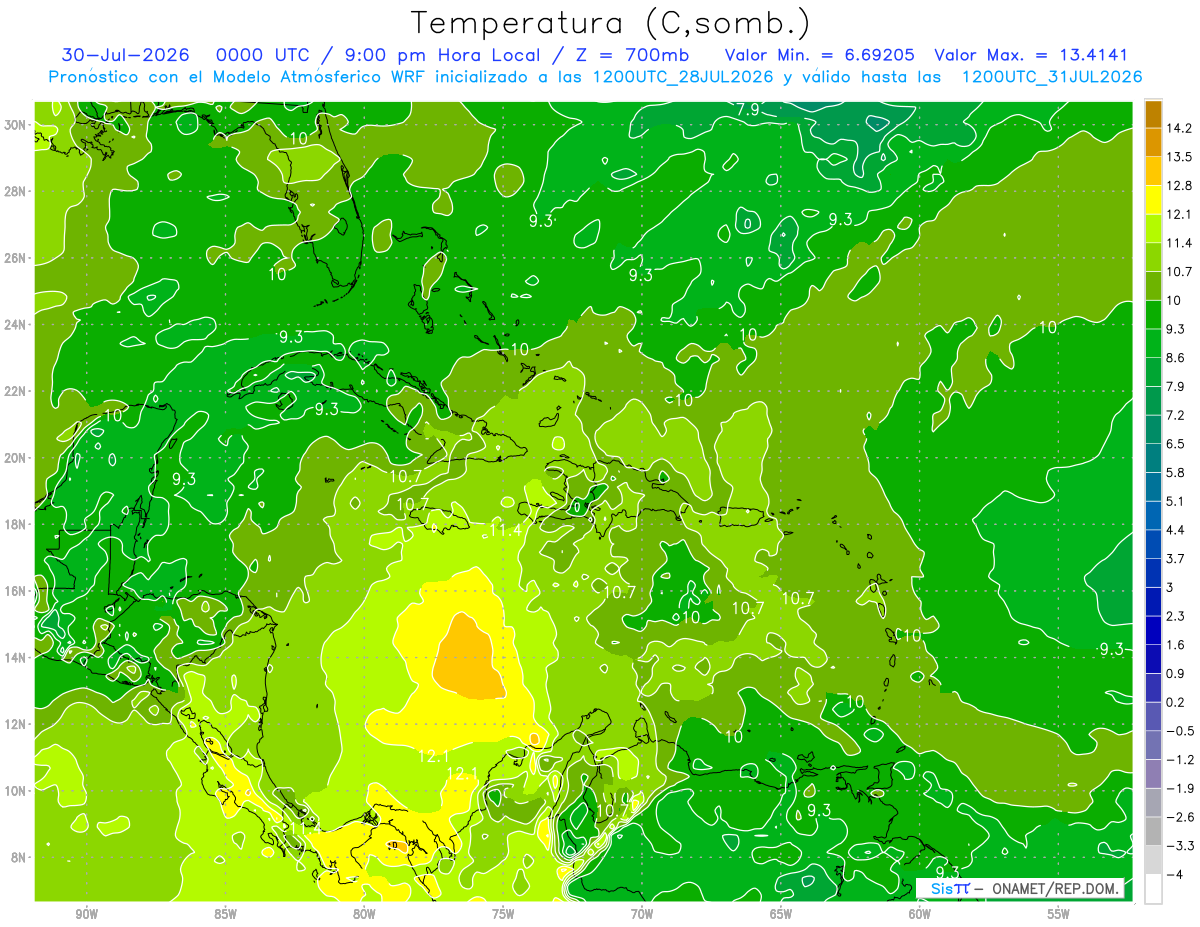The width and height of the screenshot is (1200, 927).
Task: Click the "6.5" colorbar scale value
Action: tap(1178, 443)
